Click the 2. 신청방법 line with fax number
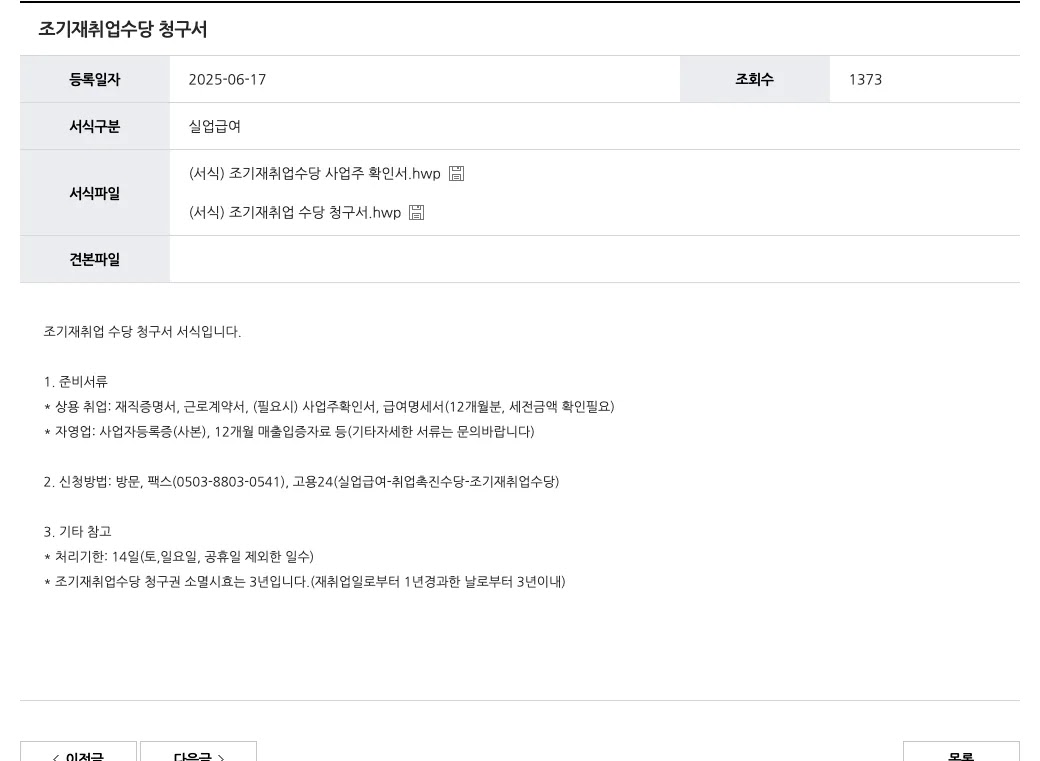 point(301,482)
